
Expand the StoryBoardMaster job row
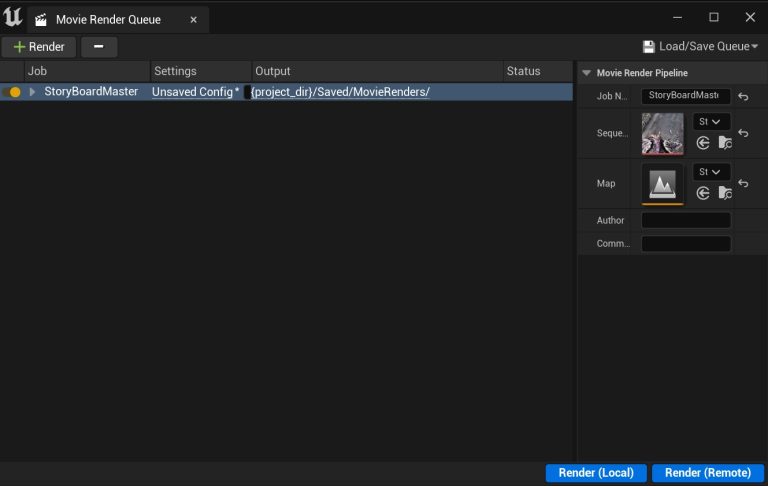click(32, 92)
